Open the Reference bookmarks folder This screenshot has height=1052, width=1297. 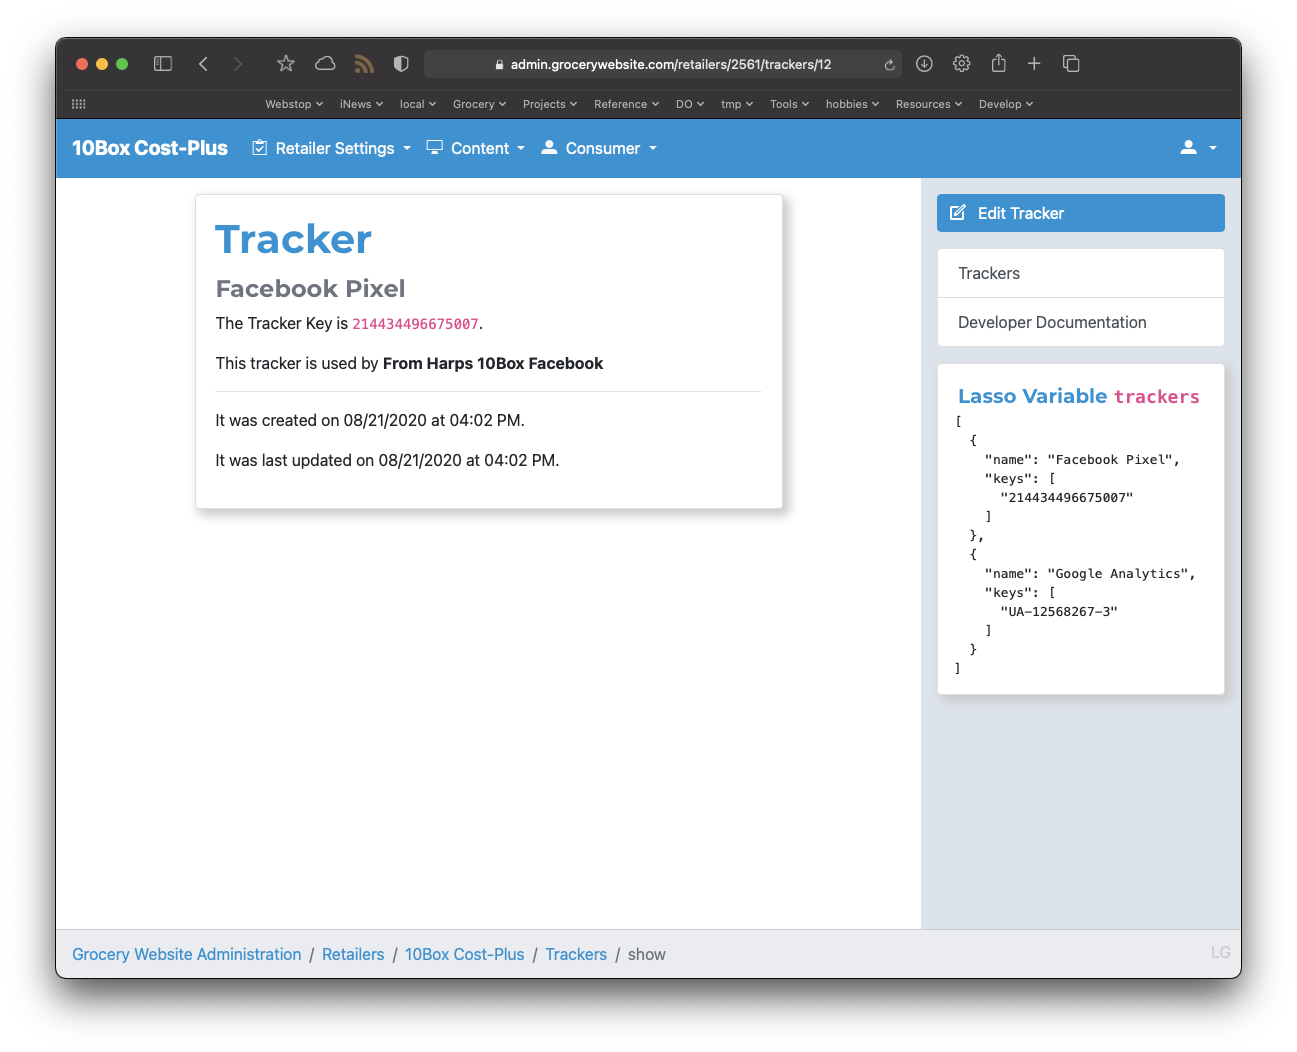pos(626,104)
